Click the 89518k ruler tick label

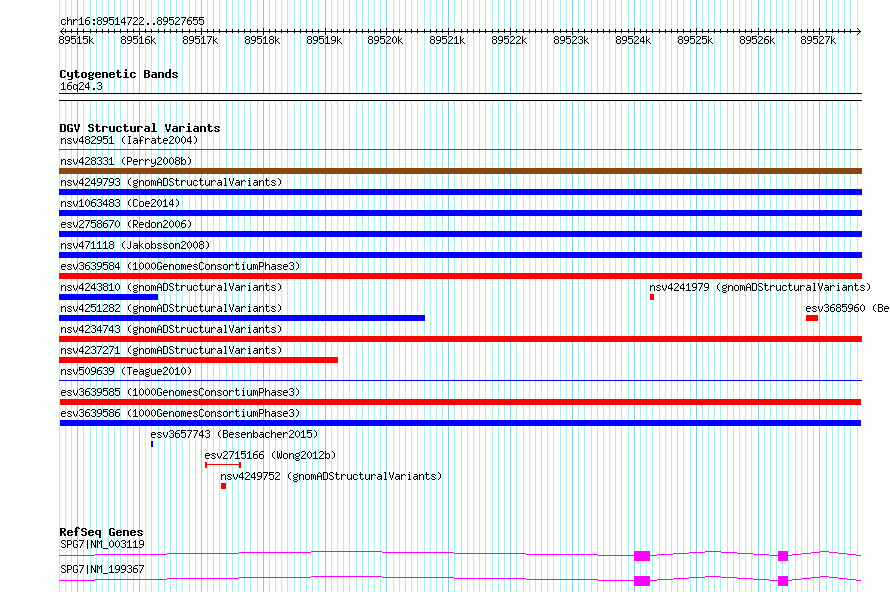[x=262, y=40]
